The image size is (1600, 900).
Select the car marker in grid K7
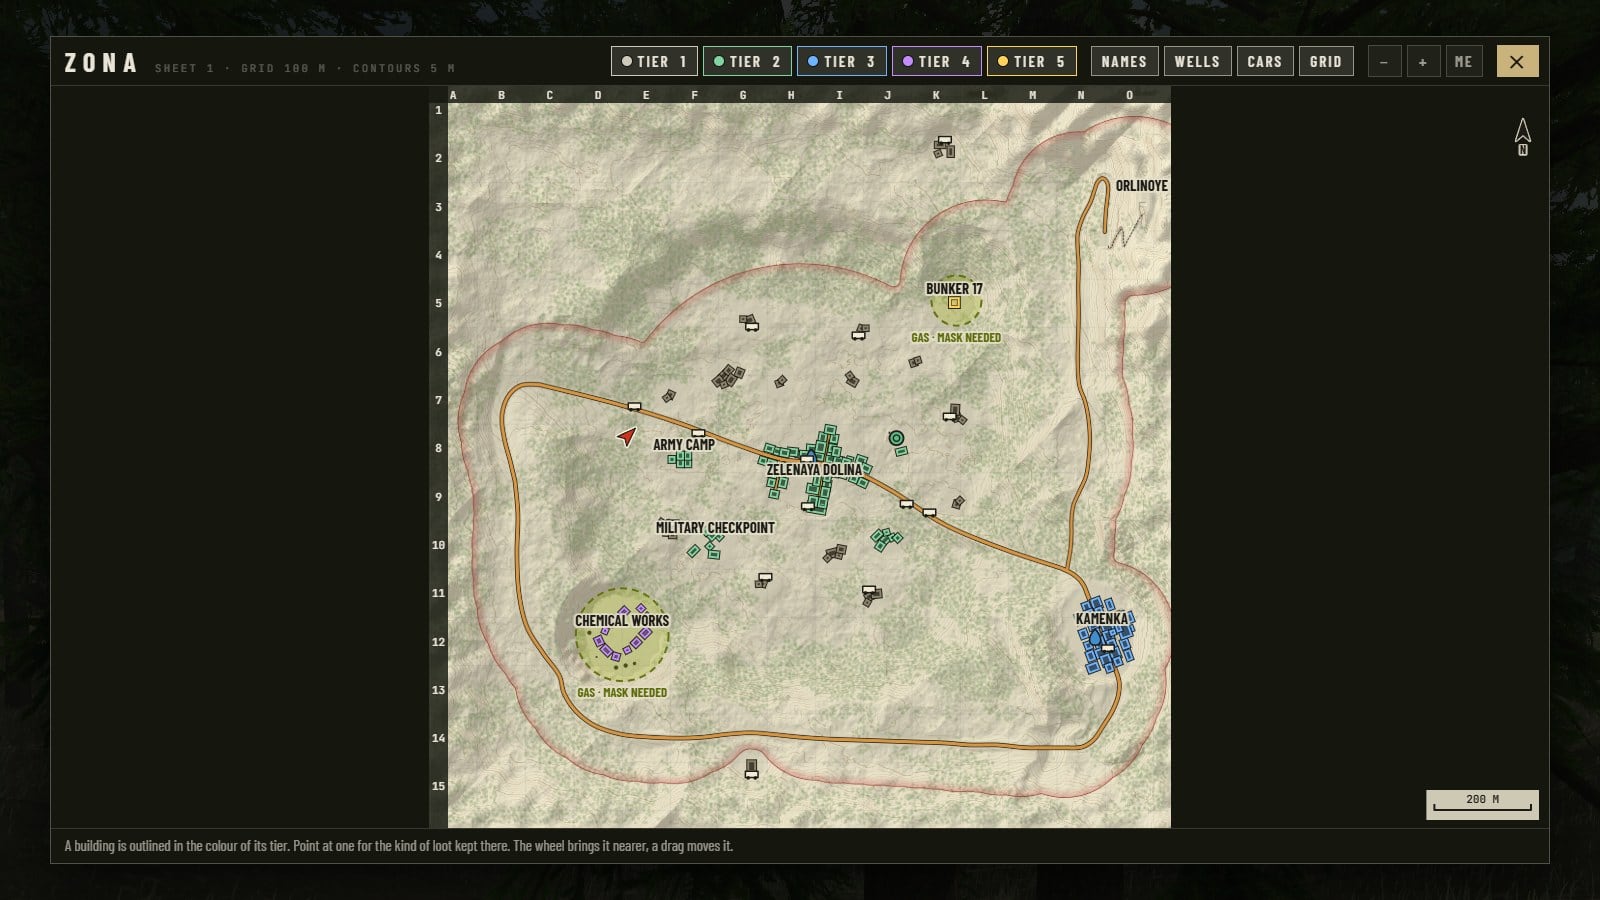click(949, 416)
